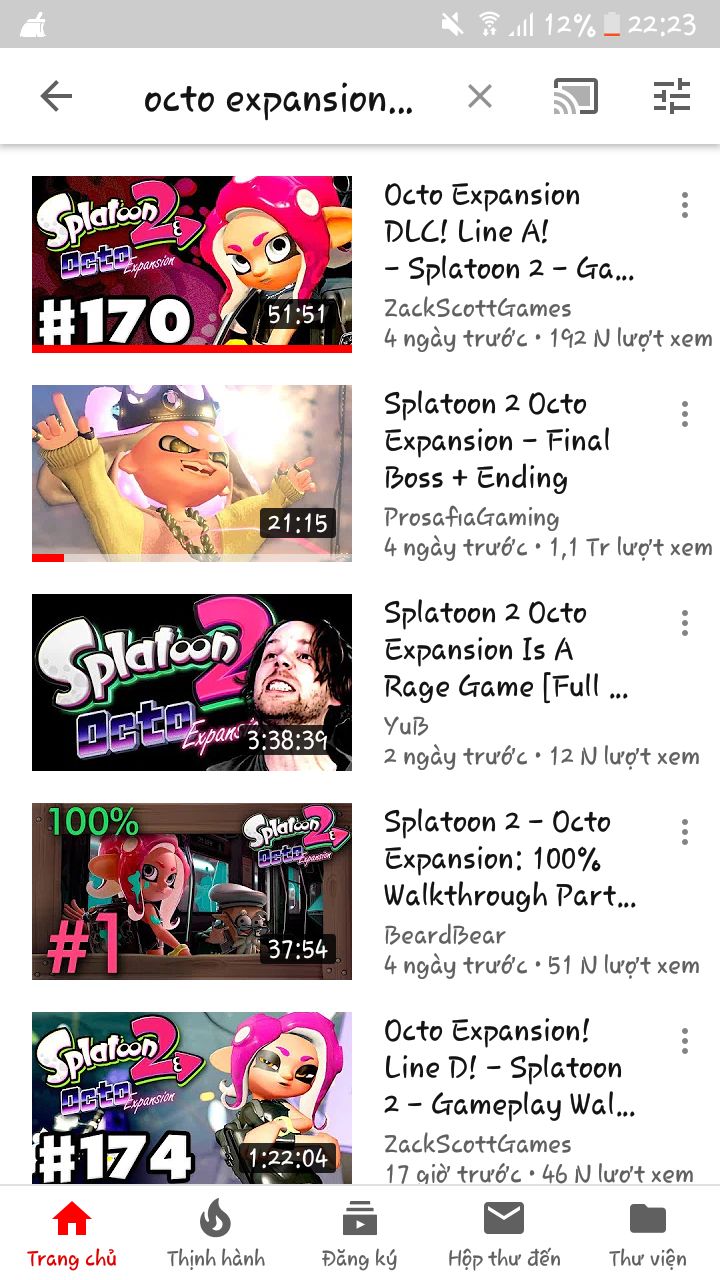Play the #170 Octo Expansion thumbnail
The height and width of the screenshot is (1280, 720).
[192, 264]
